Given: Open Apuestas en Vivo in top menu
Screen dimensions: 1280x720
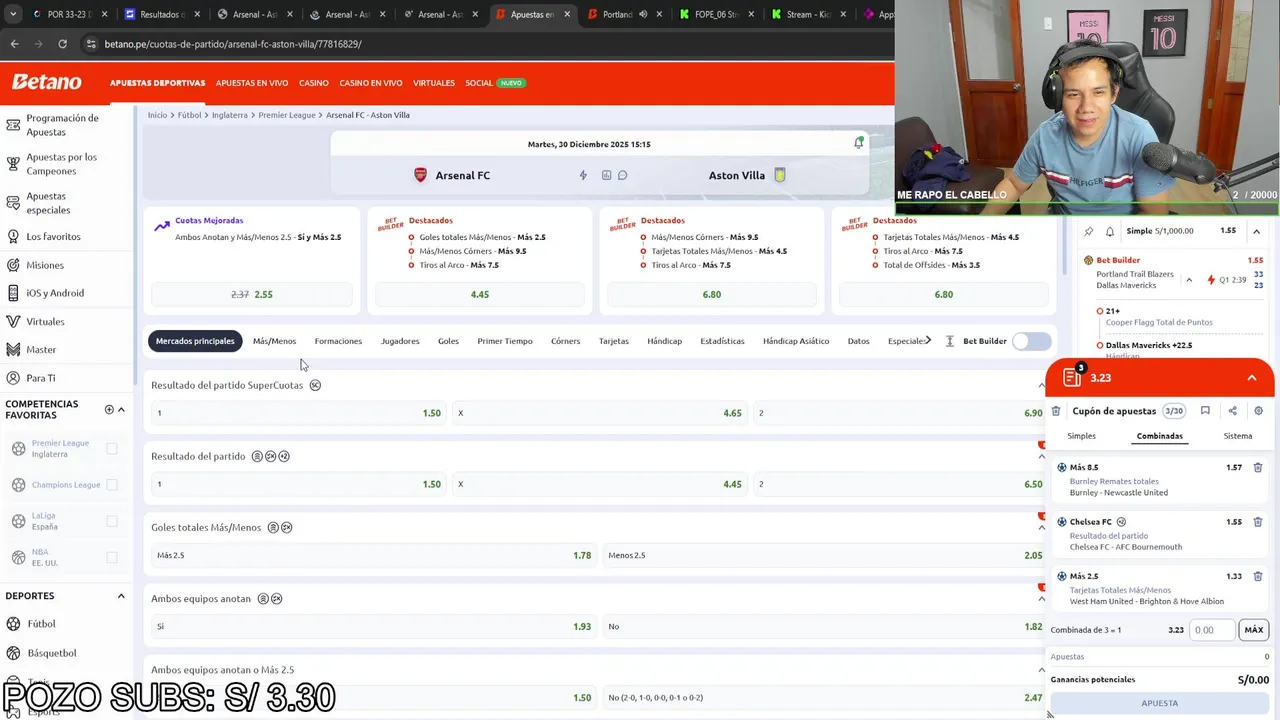Looking at the screenshot, I should coord(252,83).
